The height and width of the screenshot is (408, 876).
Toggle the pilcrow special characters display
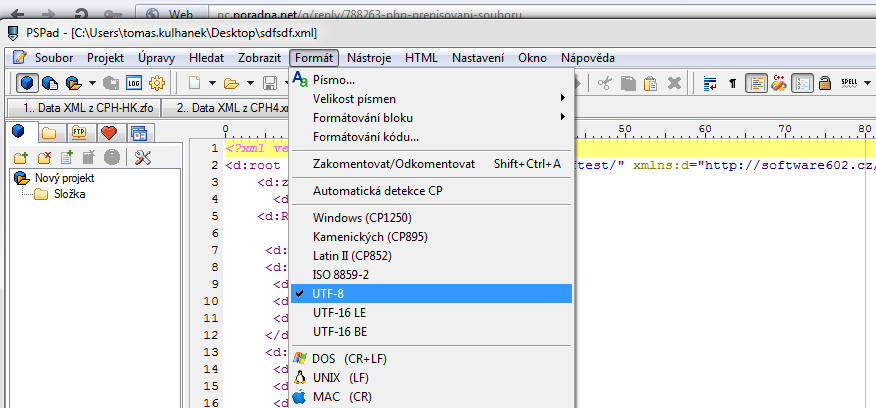pyautogui.click(x=733, y=84)
